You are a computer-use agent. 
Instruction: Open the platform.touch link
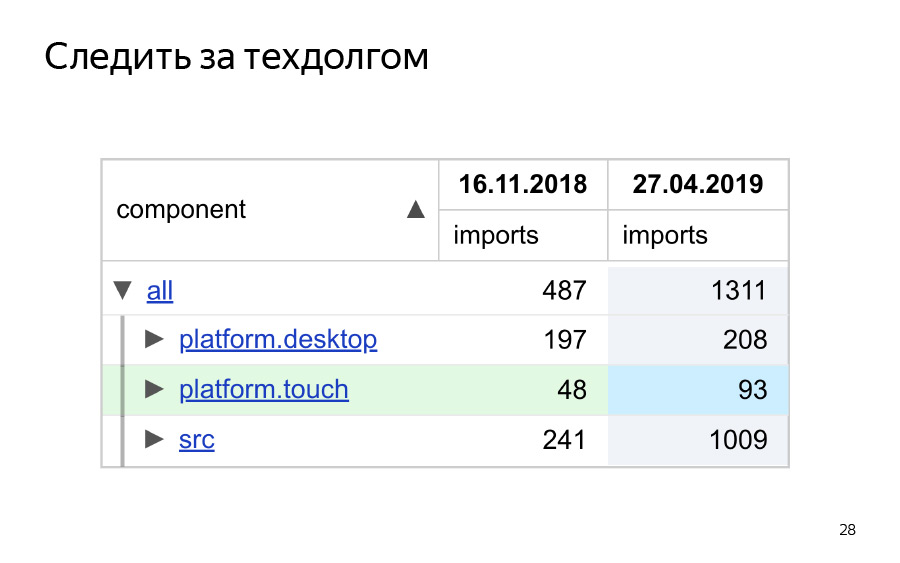click(x=264, y=389)
